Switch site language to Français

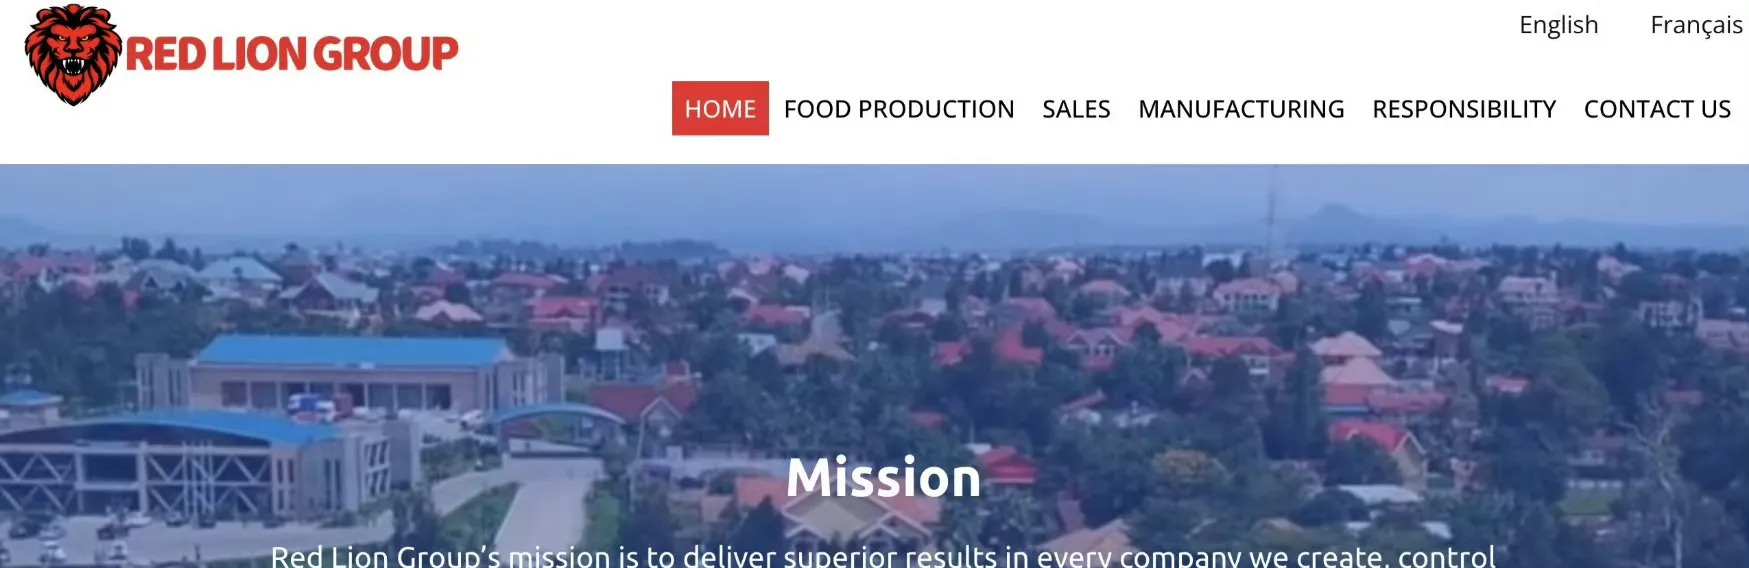(x=1696, y=25)
